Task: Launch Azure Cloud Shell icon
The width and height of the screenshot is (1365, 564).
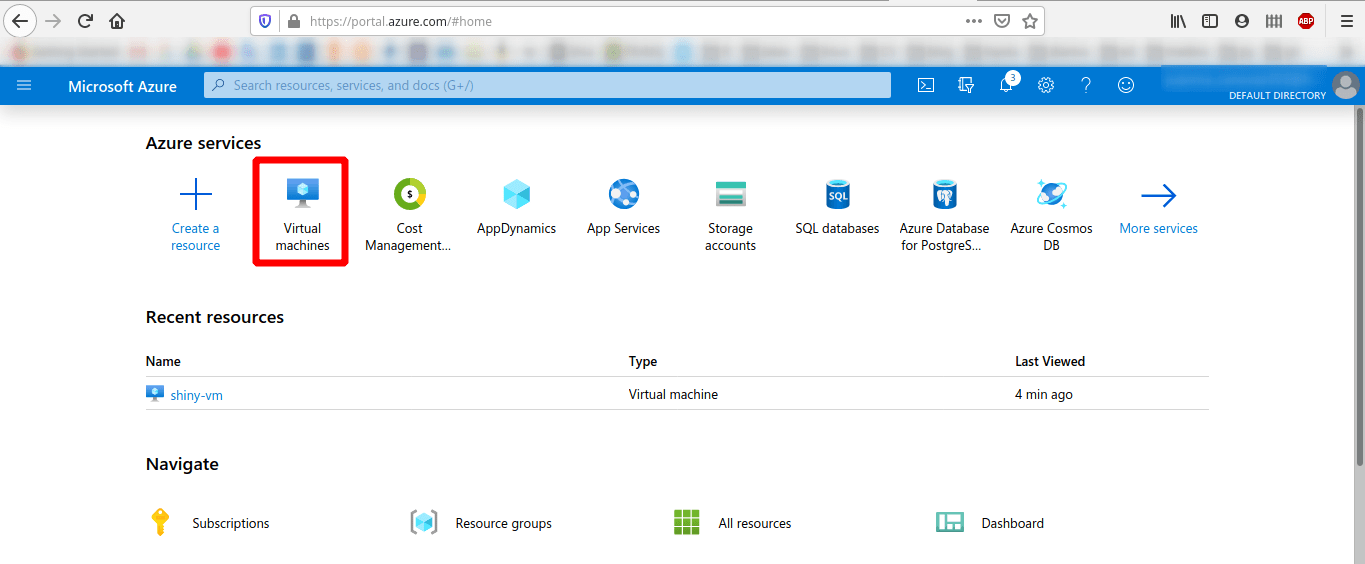Action: tap(926, 86)
